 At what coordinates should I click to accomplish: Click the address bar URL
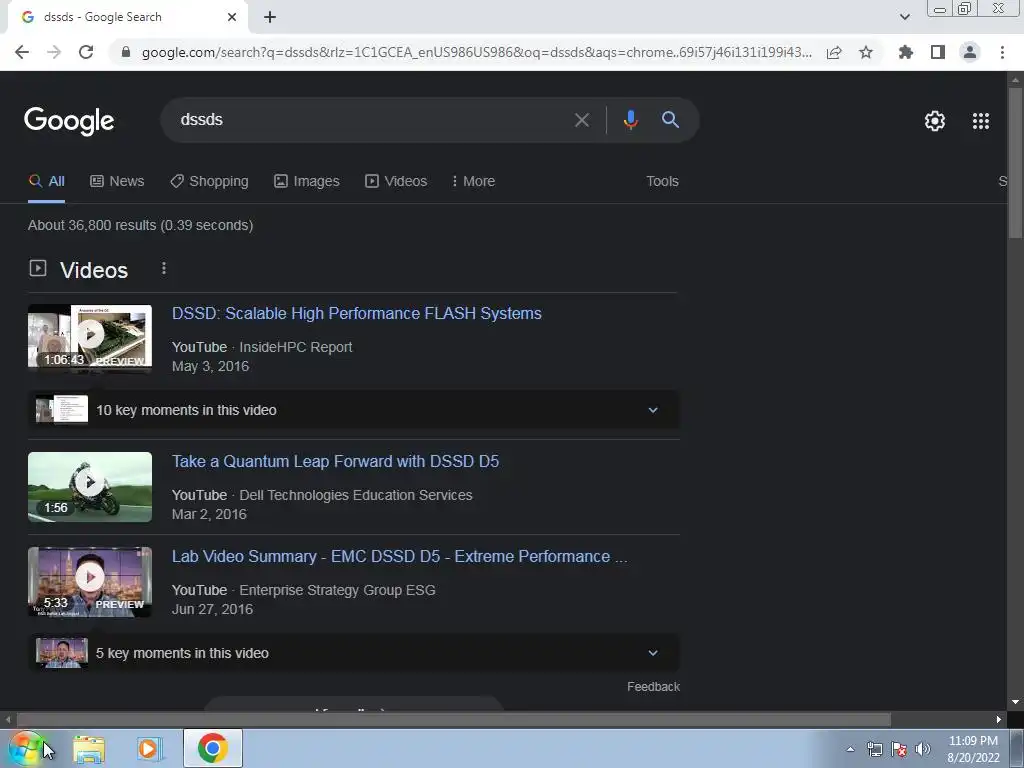[477, 52]
